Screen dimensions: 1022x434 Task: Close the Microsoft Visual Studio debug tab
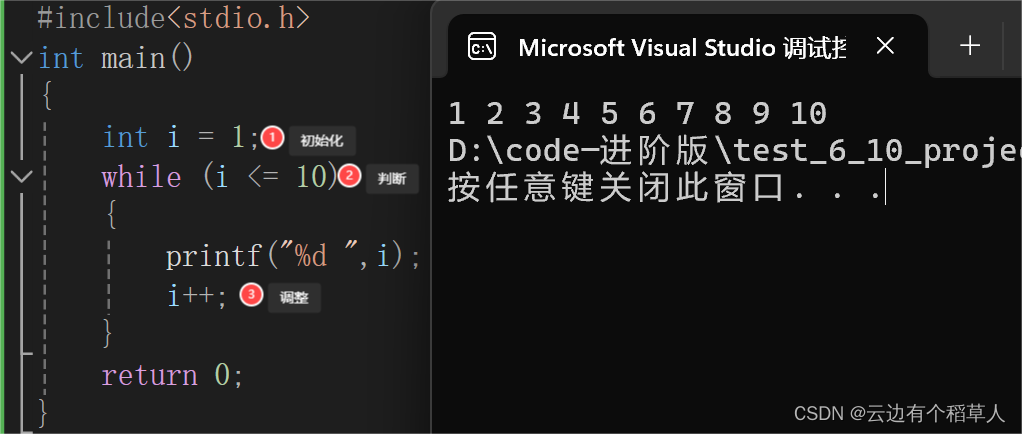pyautogui.click(x=884, y=46)
